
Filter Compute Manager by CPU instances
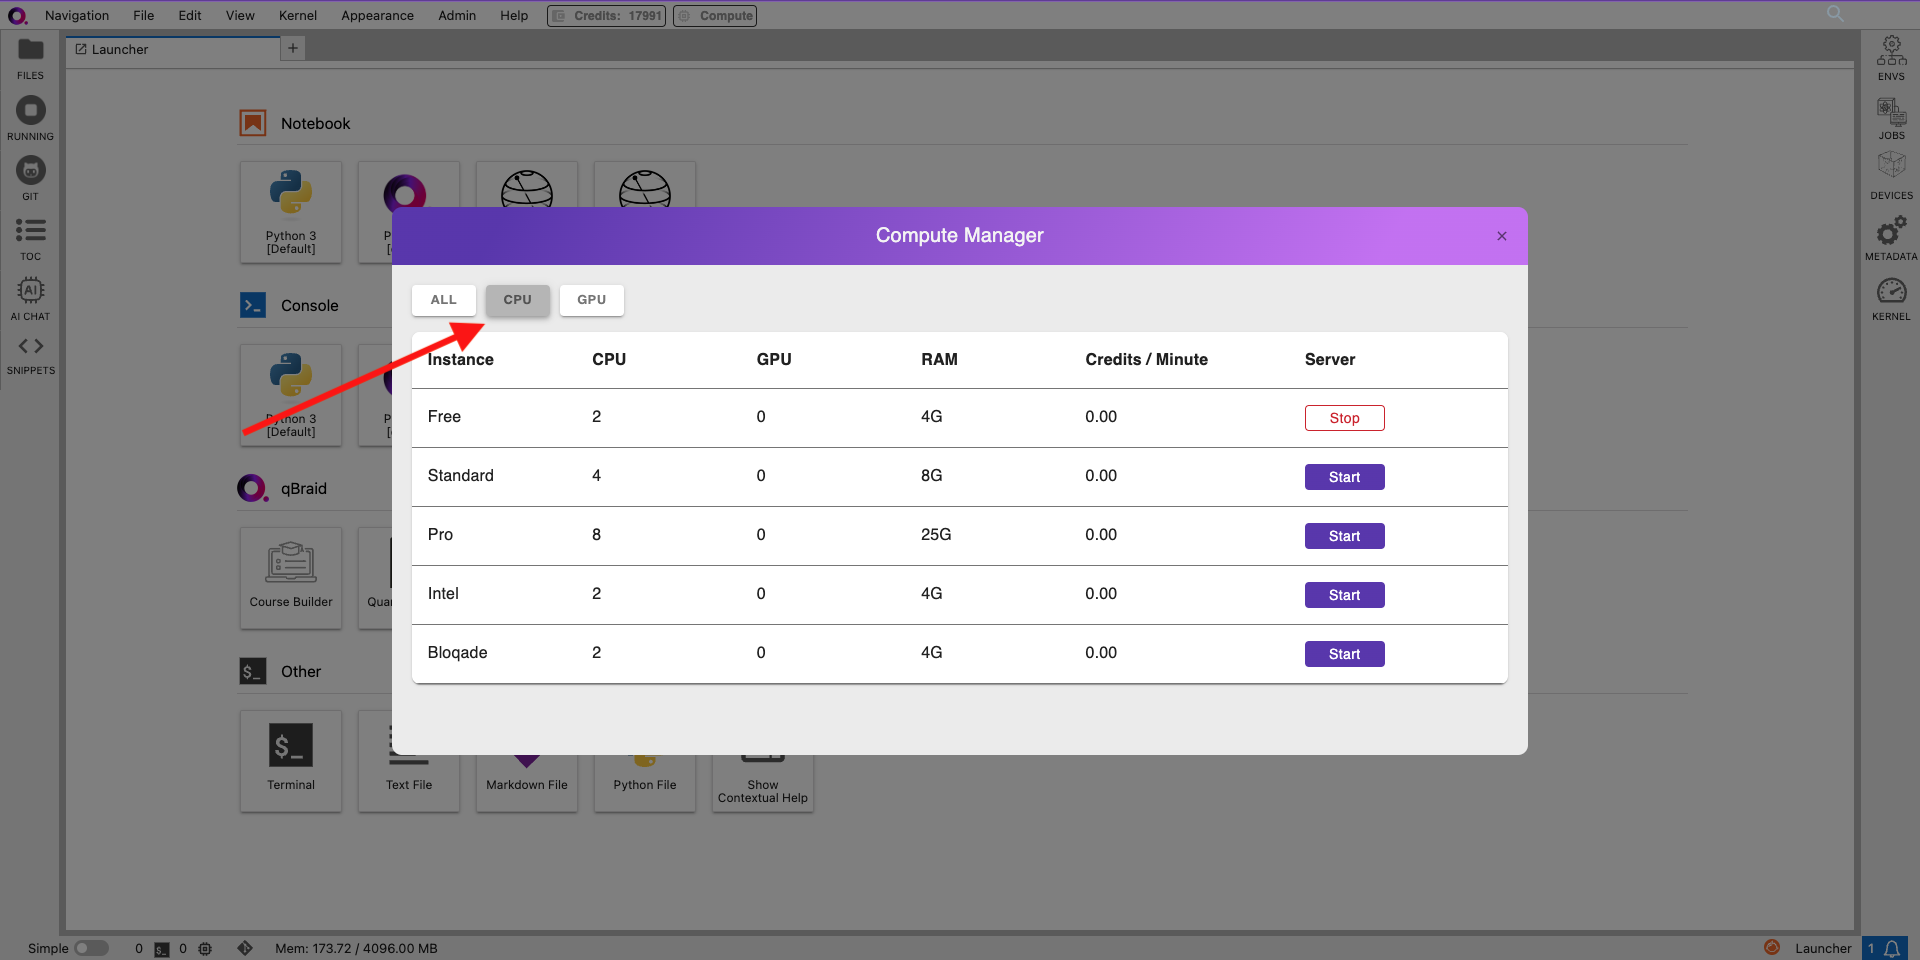(518, 300)
